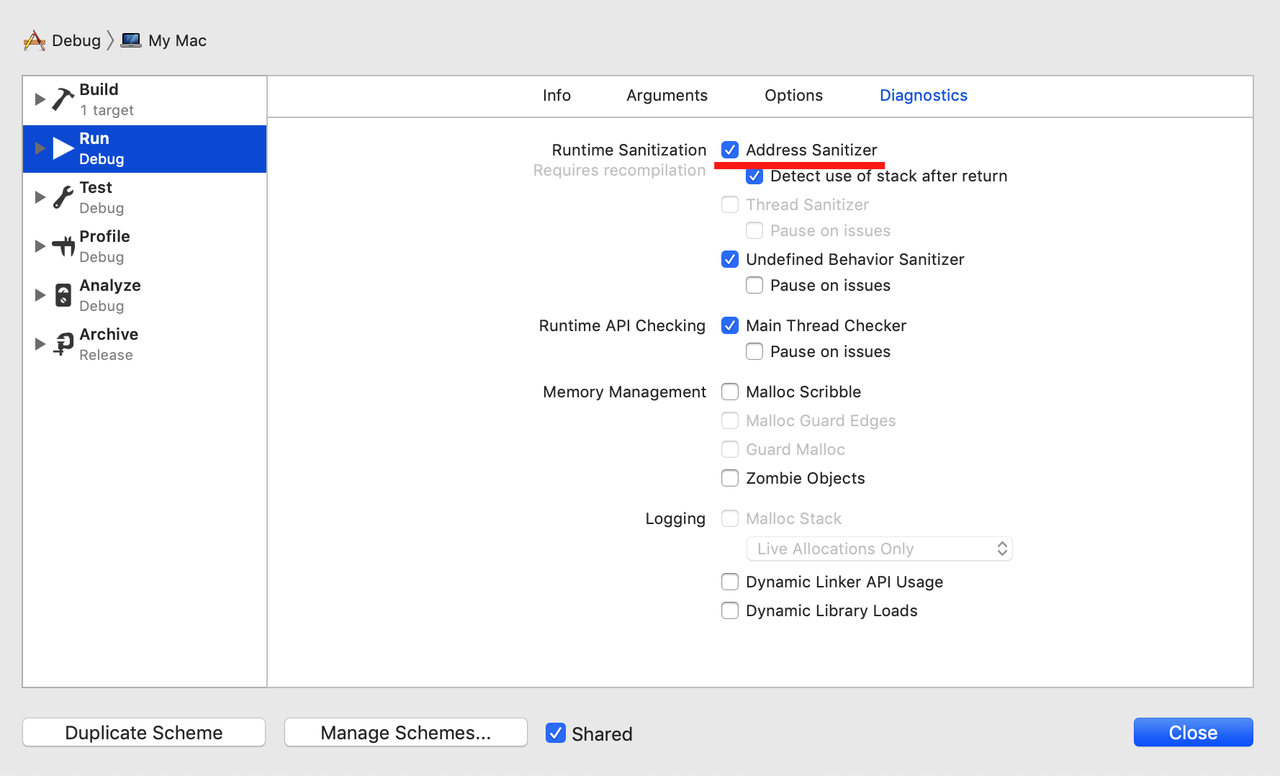Viewport: 1280px width, 776px height.
Task: Switch to the Options tab
Action: pyautogui.click(x=793, y=95)
